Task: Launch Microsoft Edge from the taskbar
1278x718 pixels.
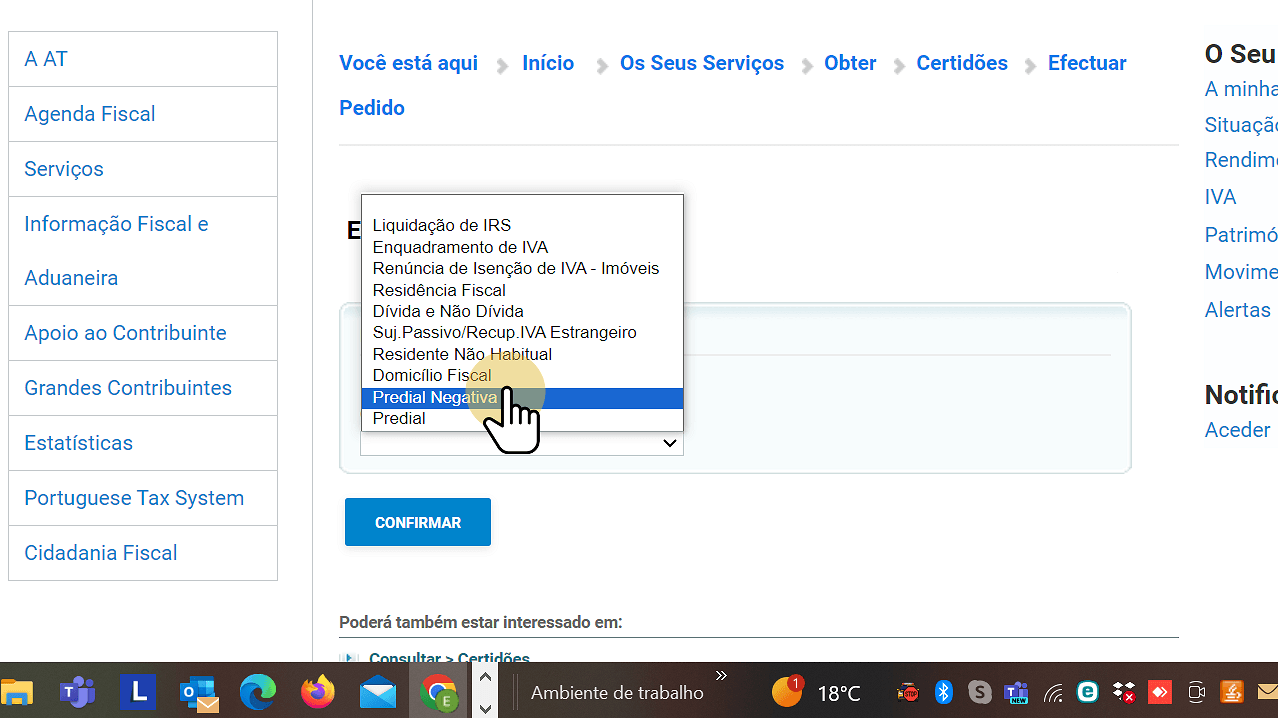Action: [258, 692]
